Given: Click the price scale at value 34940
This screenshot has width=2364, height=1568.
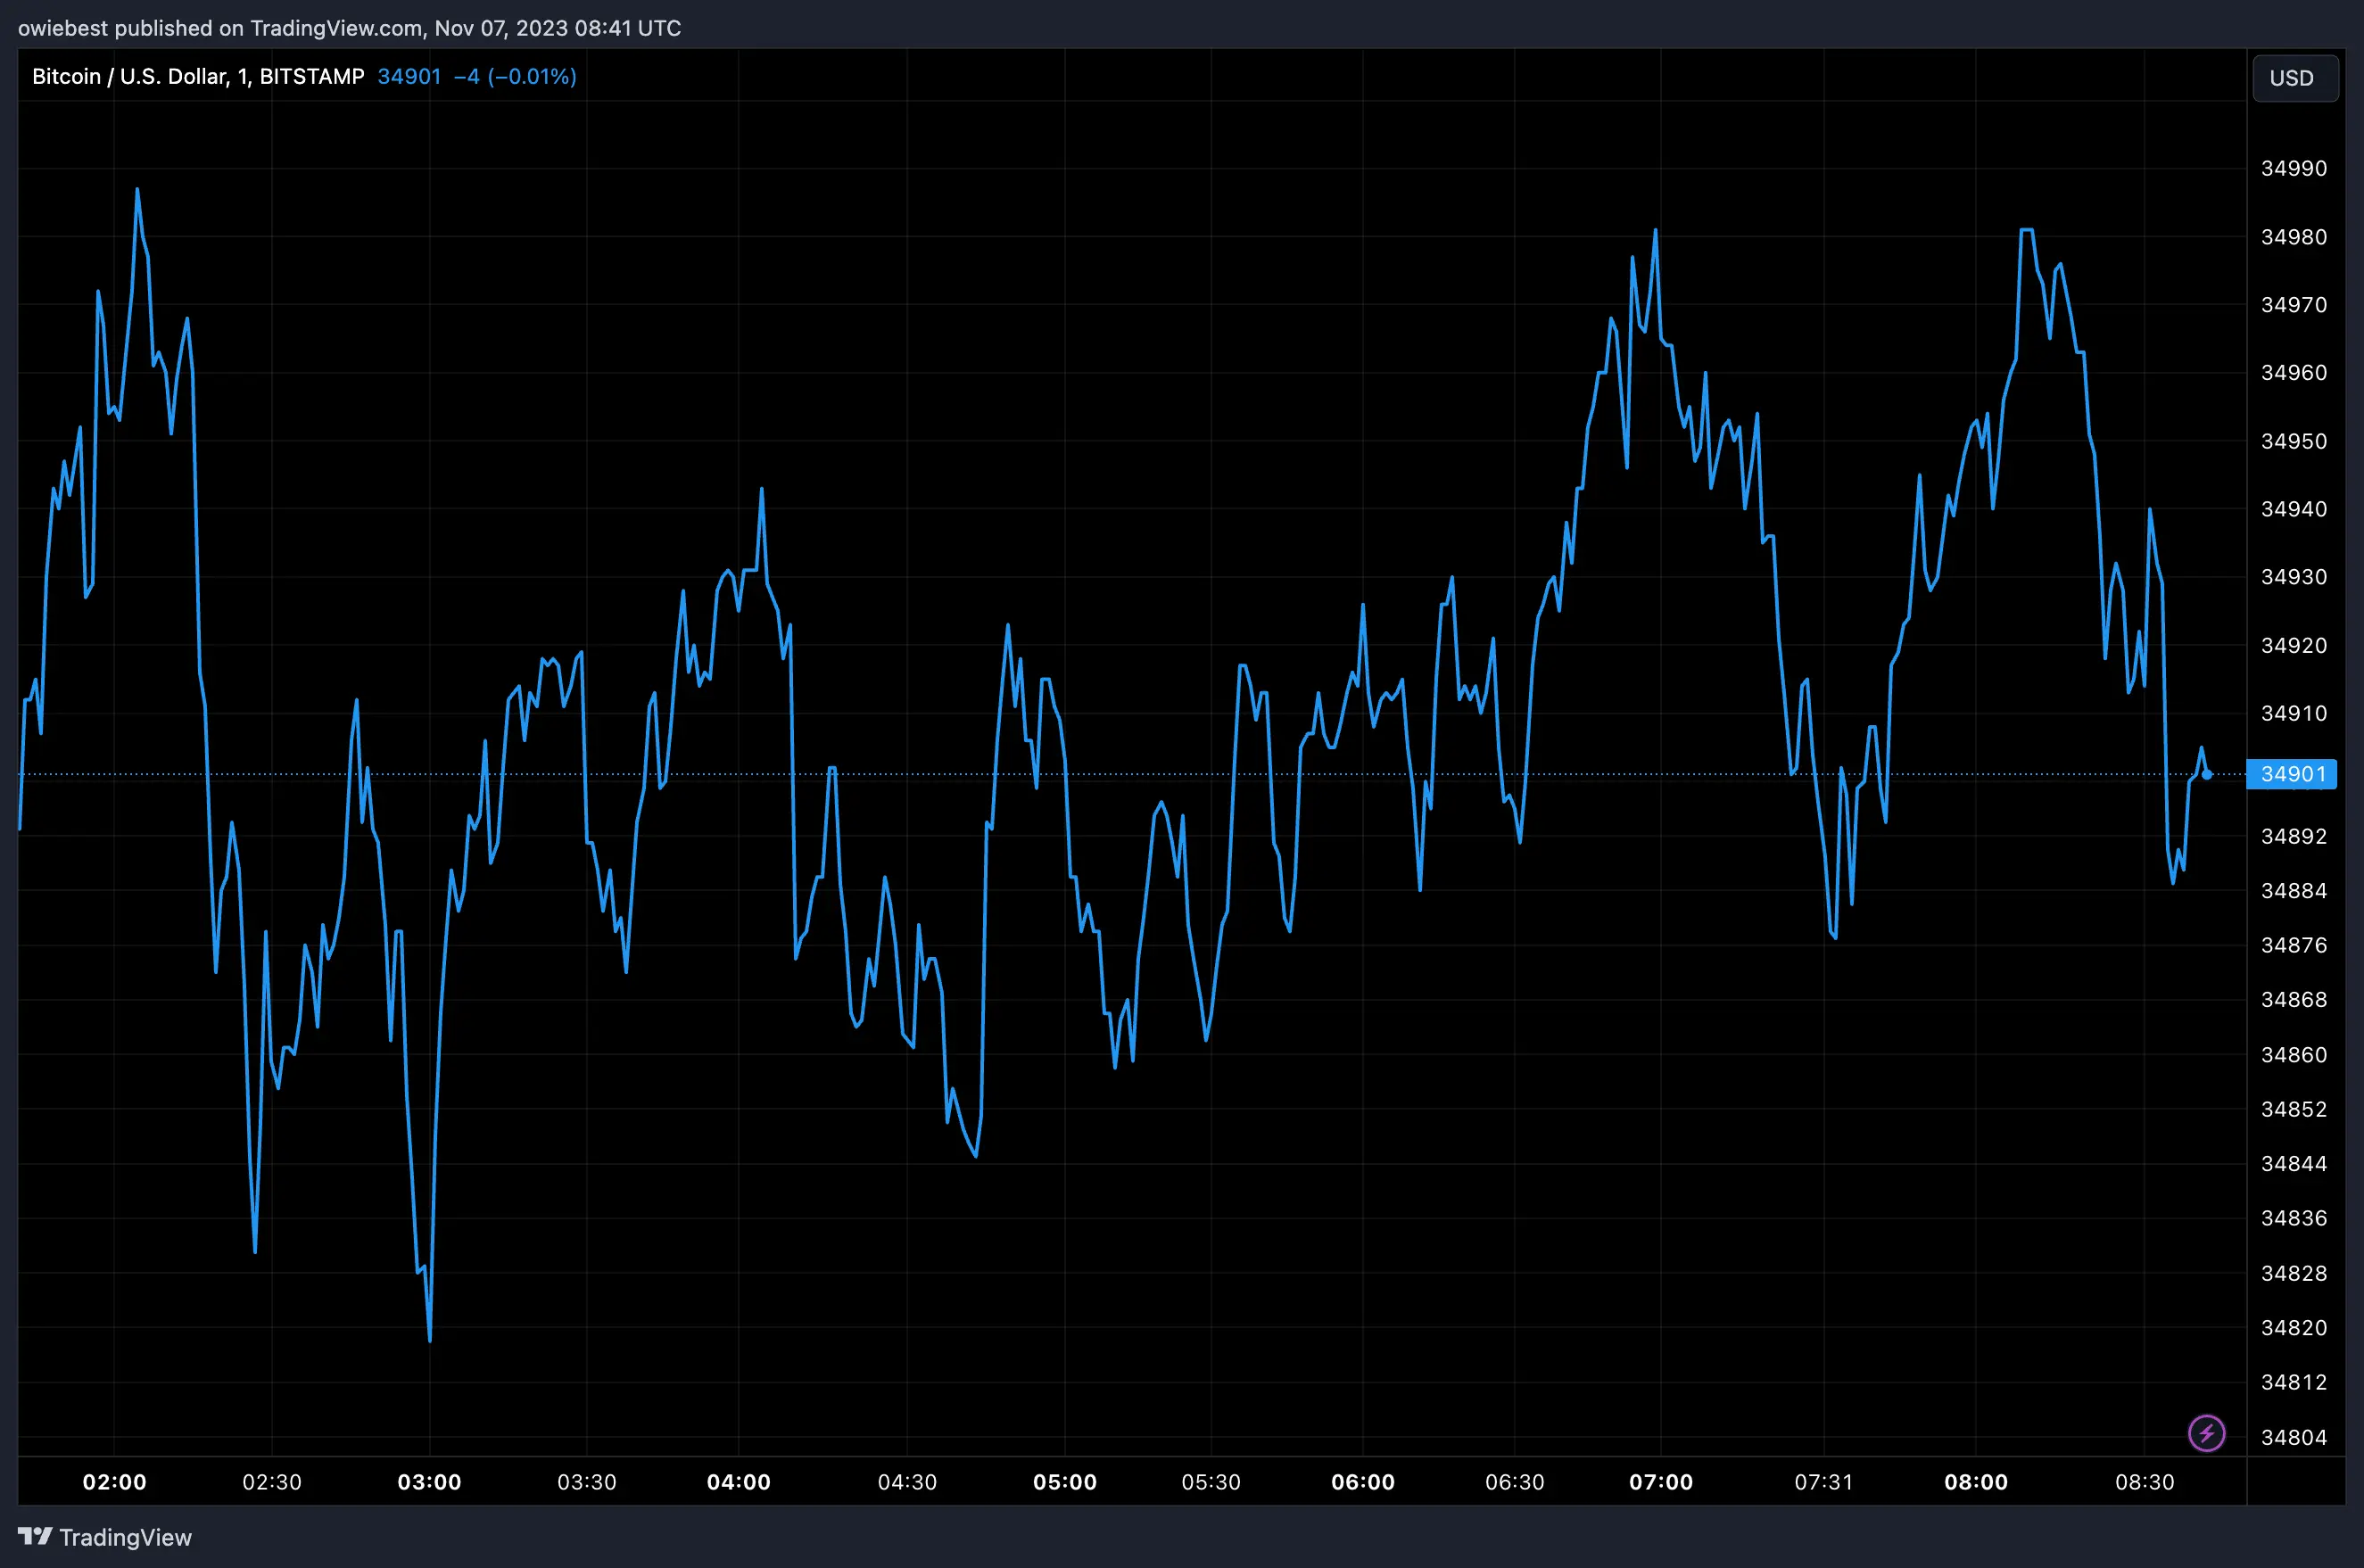Looking at the screenshot, I should (2294, 509).
